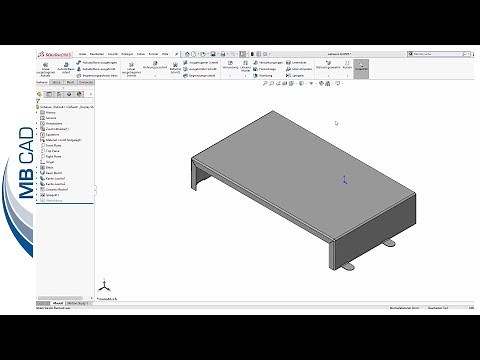
Task: Click the SolidWorks search input field
Action: (x=437, y=54)
